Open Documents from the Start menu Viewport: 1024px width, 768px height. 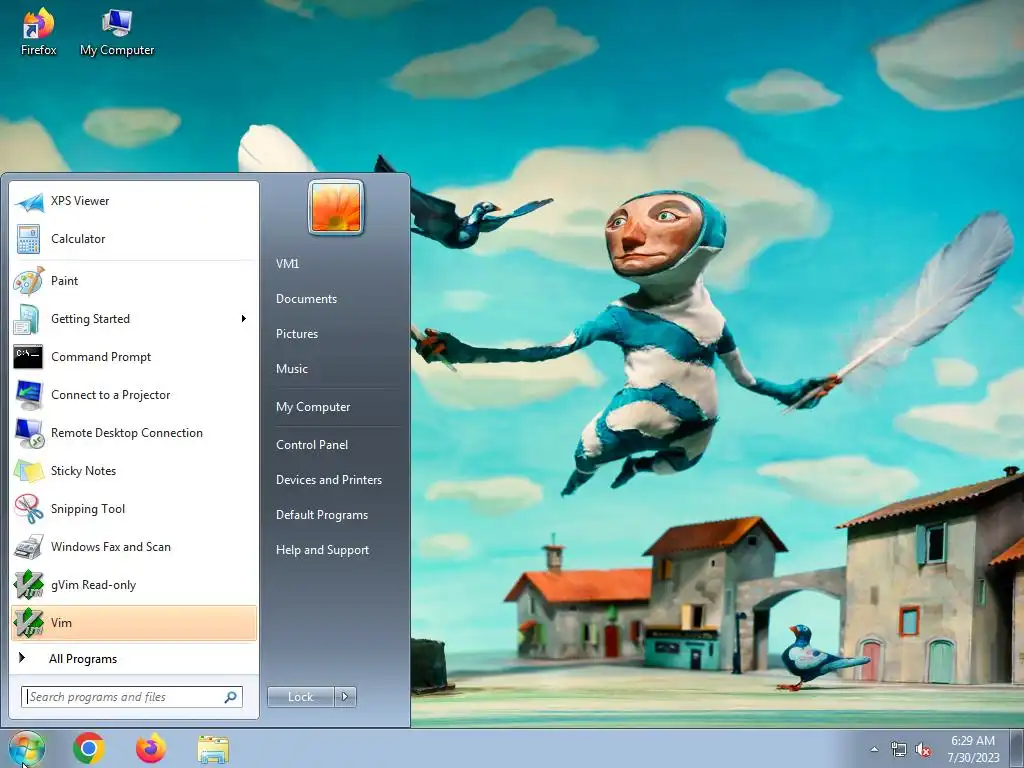pos(306,299)
